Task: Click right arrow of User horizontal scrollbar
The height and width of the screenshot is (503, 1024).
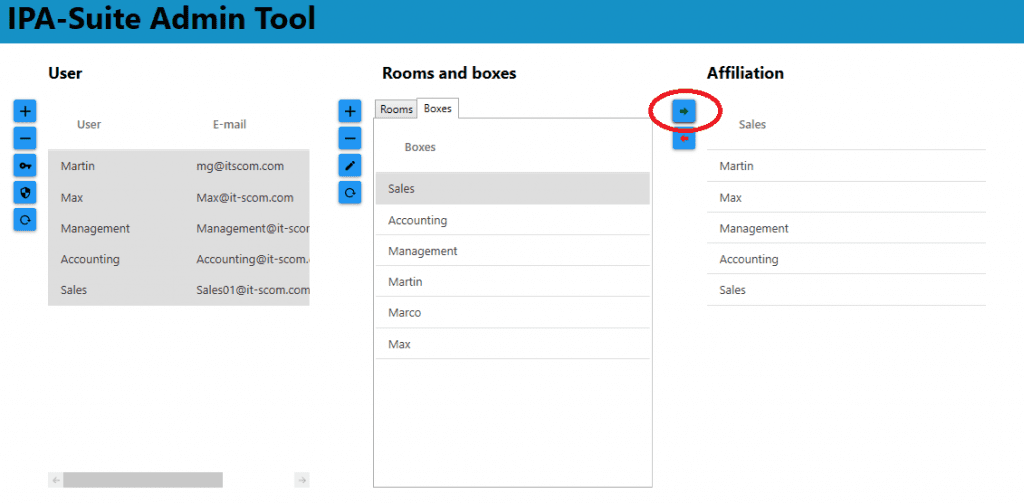Action: [302, 481]
